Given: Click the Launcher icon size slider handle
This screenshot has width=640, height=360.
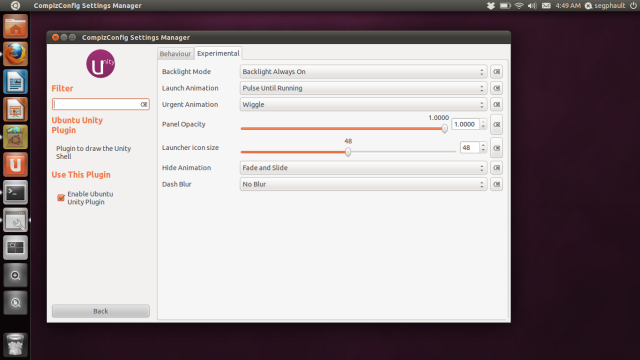Looking at the screenshot, I should coord(348,152).
